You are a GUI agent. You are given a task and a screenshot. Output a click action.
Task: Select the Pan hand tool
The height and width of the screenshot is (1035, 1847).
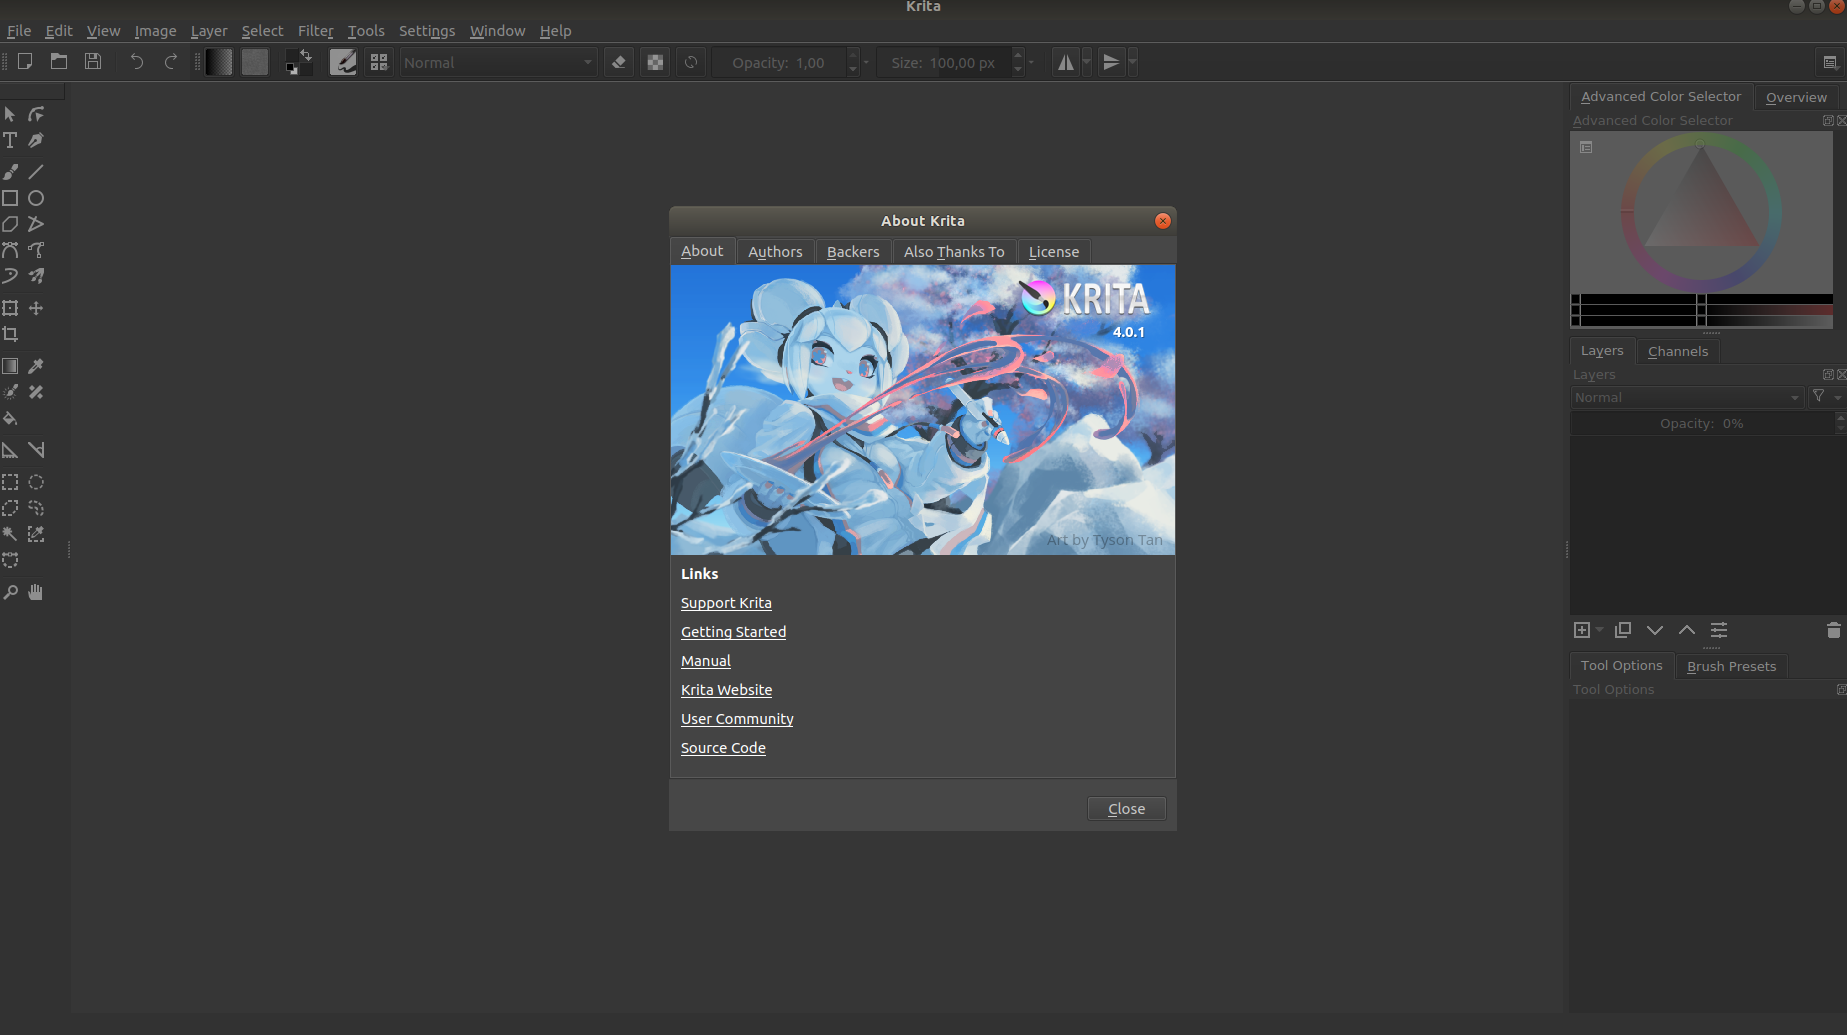coord(36,592)
